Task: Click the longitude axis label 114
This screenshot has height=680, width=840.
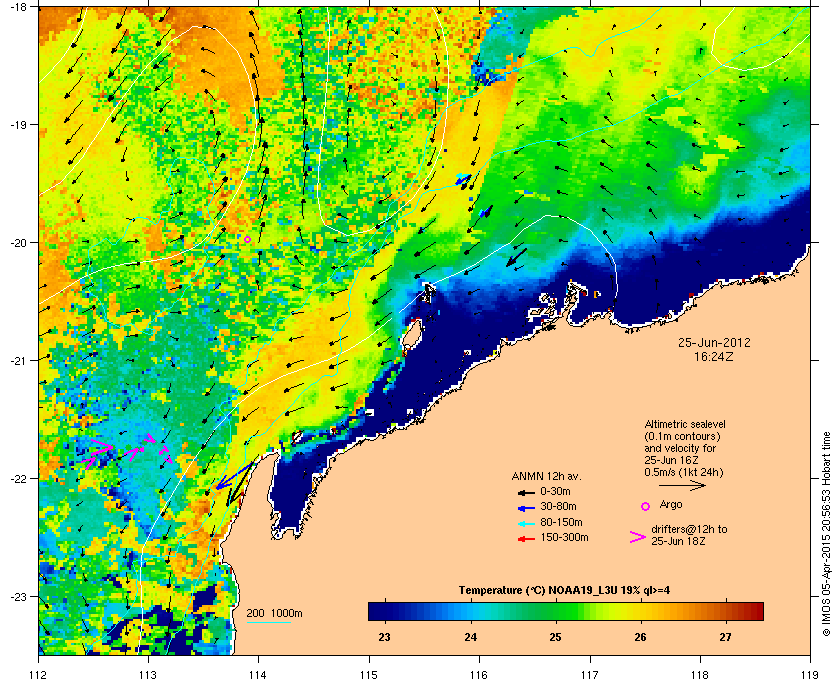Action: pyautogui.click(x=259, y=674)
